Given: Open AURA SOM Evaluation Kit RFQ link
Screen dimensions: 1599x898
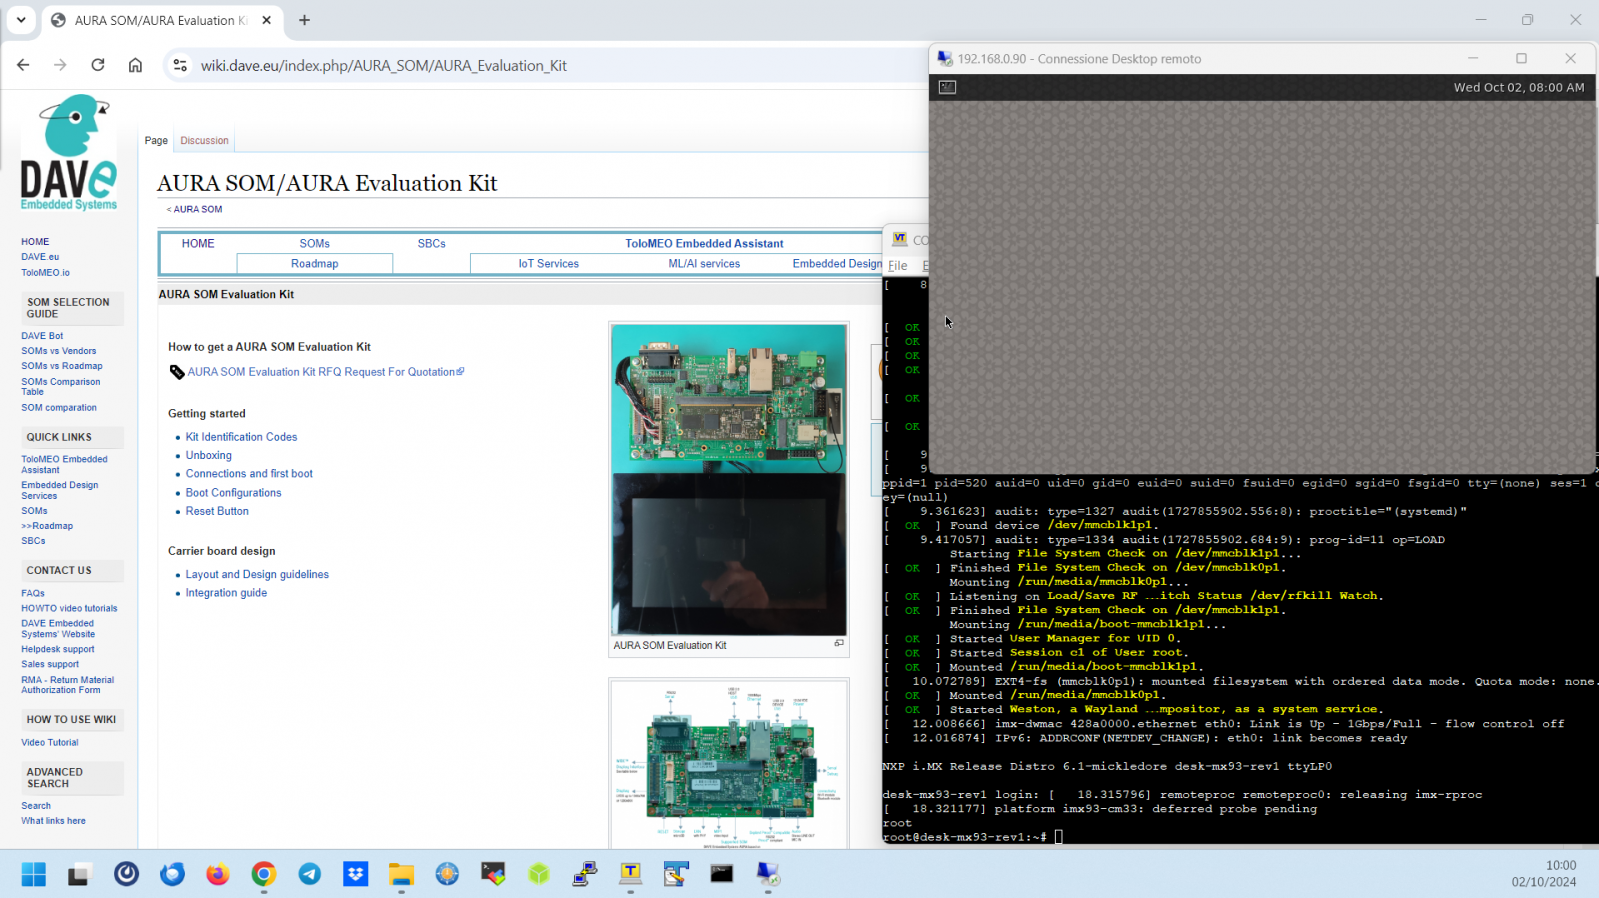Looking at the screenshot, I should pos(321,372).
